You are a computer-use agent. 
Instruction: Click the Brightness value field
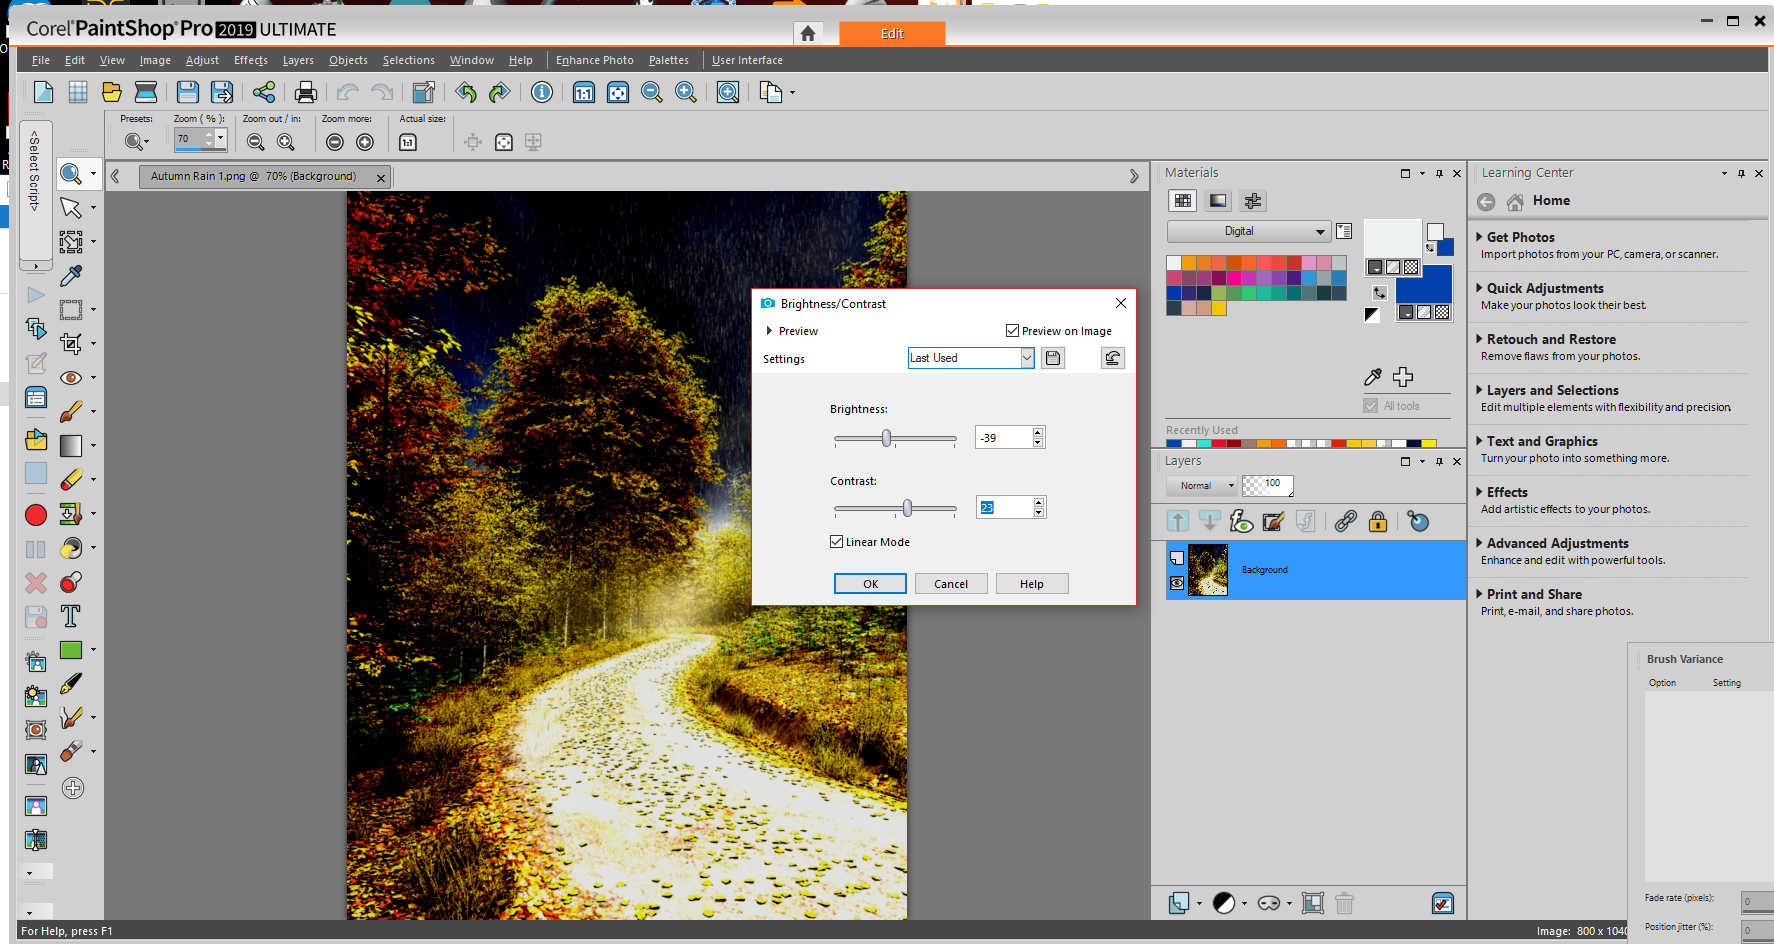click(1003, 437)
